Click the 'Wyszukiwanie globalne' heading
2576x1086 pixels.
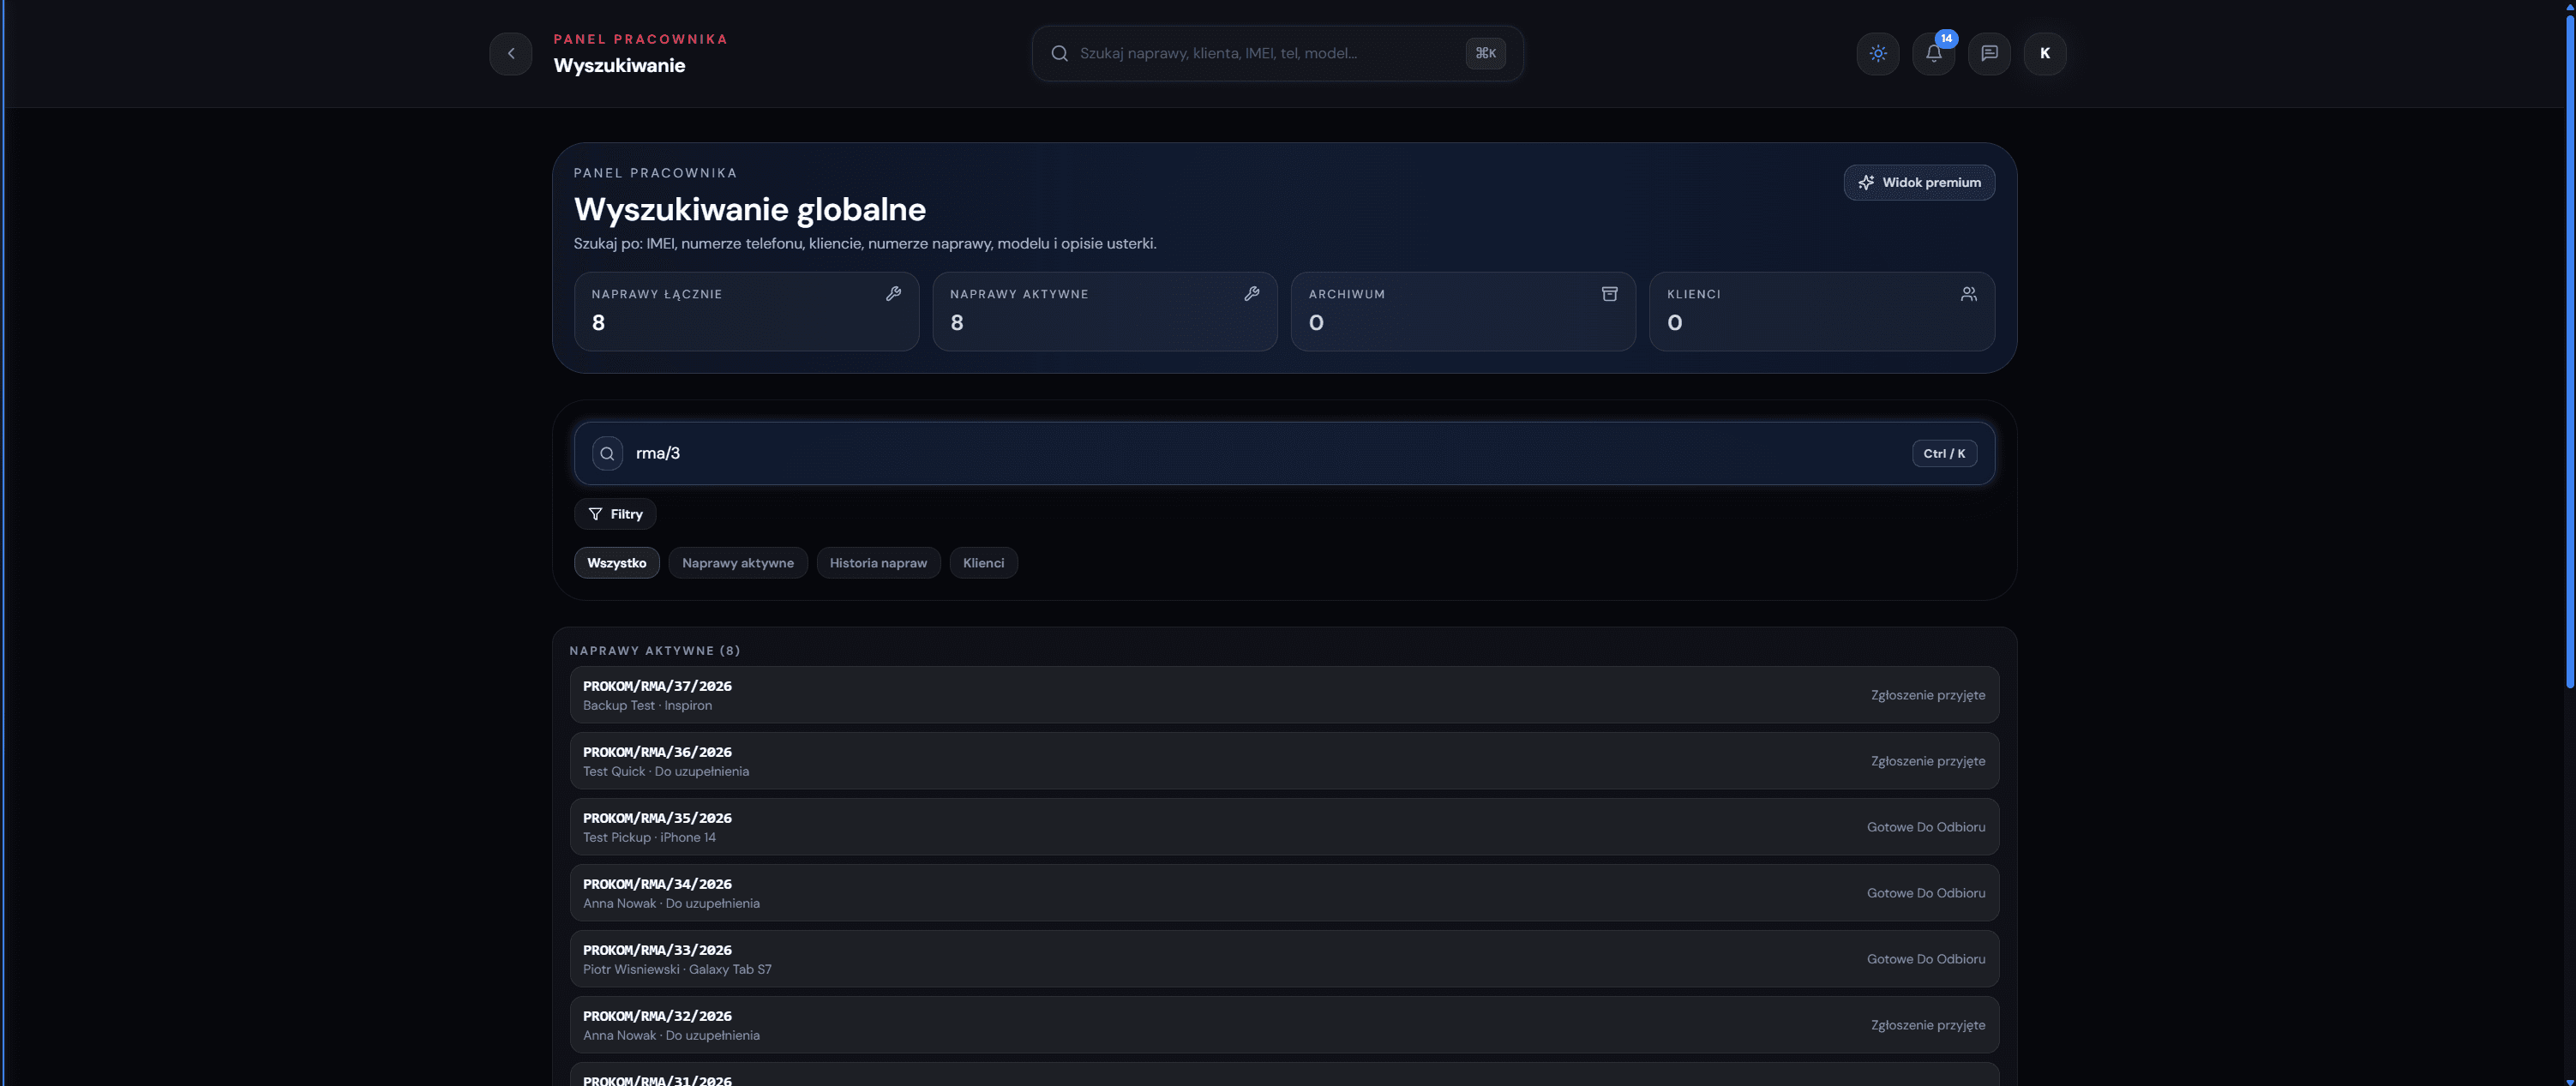pyautogui.click(x=750, y=209)
